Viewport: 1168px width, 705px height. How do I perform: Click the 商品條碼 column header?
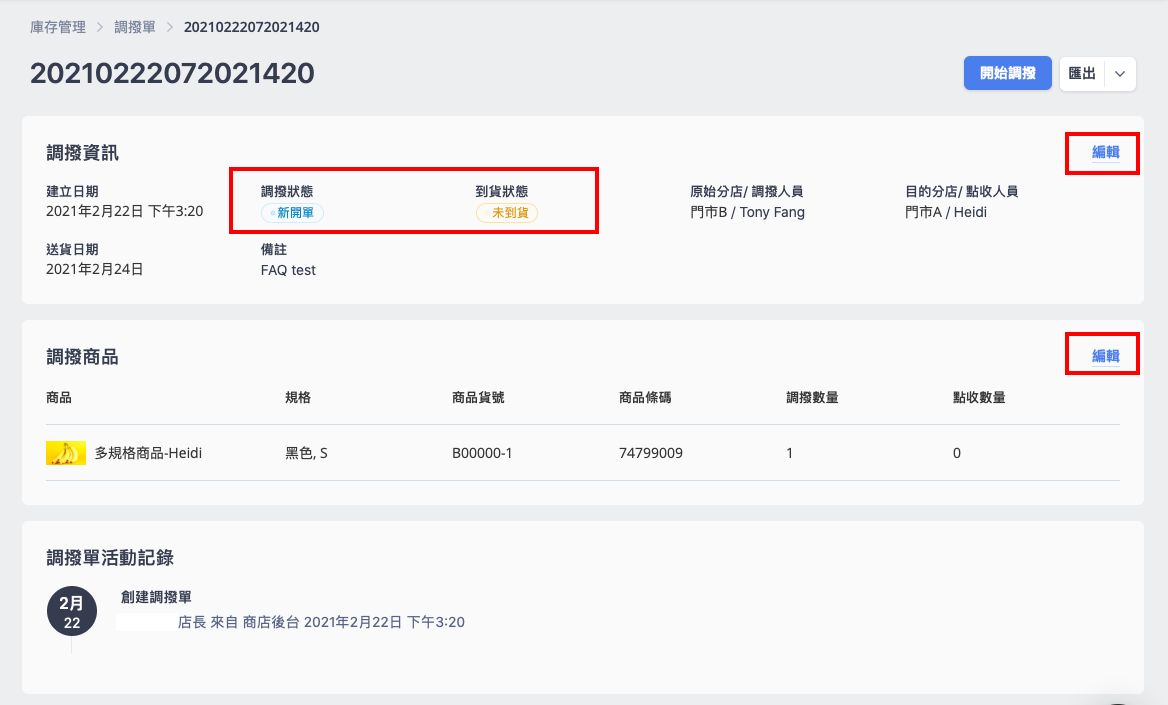(x=645, y=397)
